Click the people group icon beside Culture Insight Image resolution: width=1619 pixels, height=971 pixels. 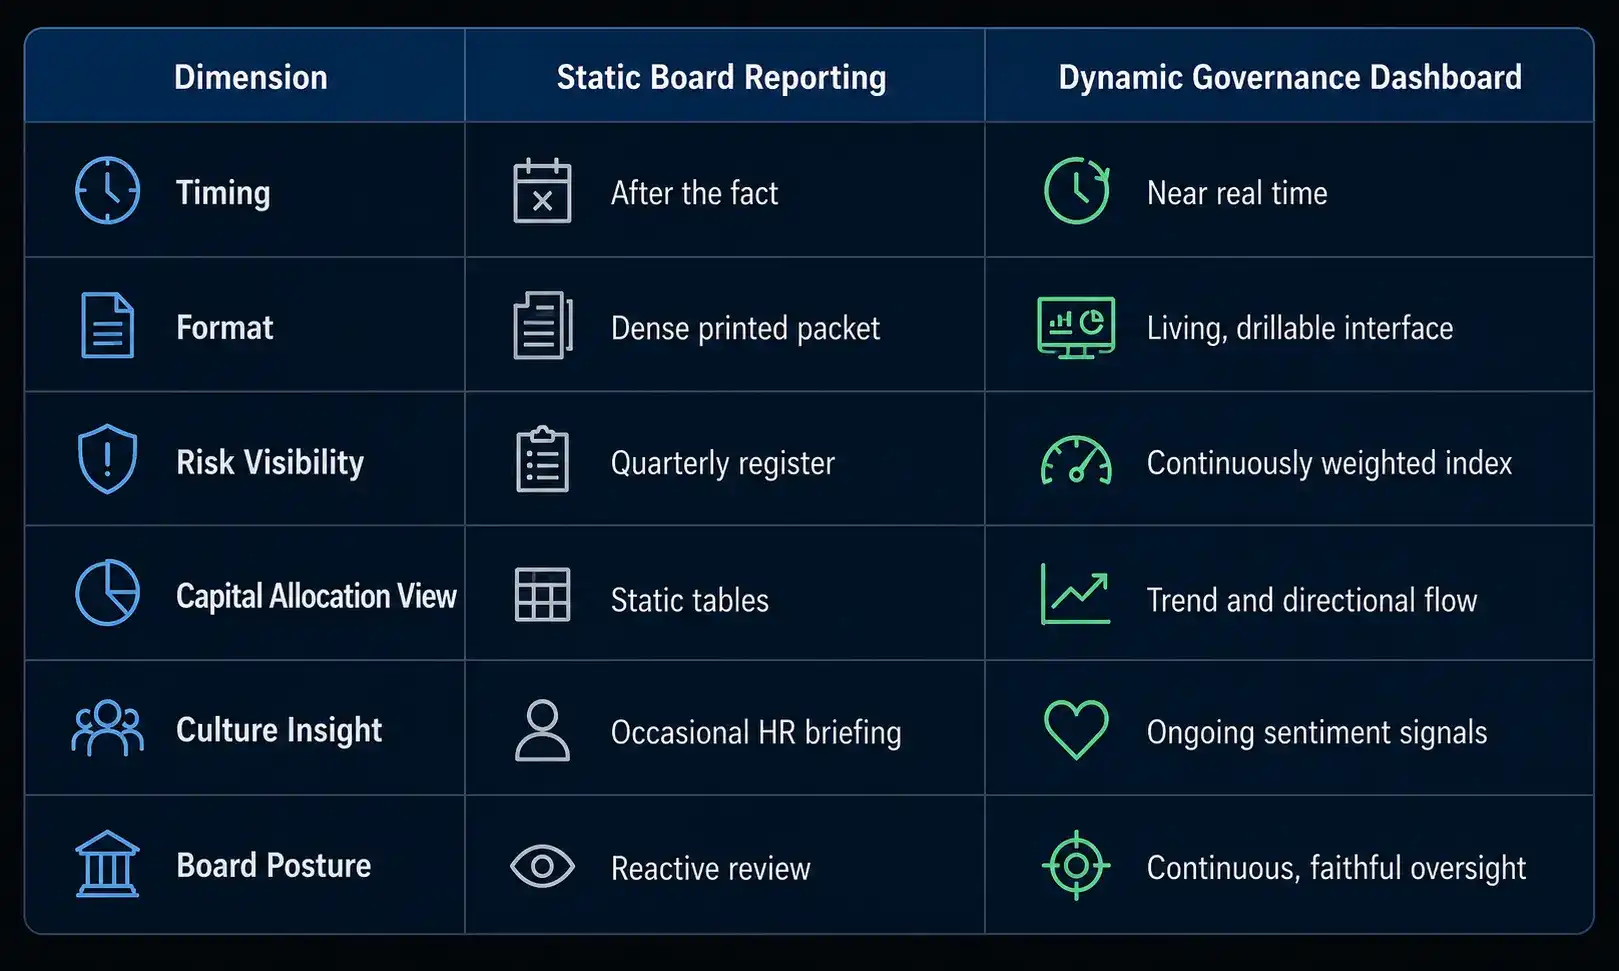coord(107,728)
